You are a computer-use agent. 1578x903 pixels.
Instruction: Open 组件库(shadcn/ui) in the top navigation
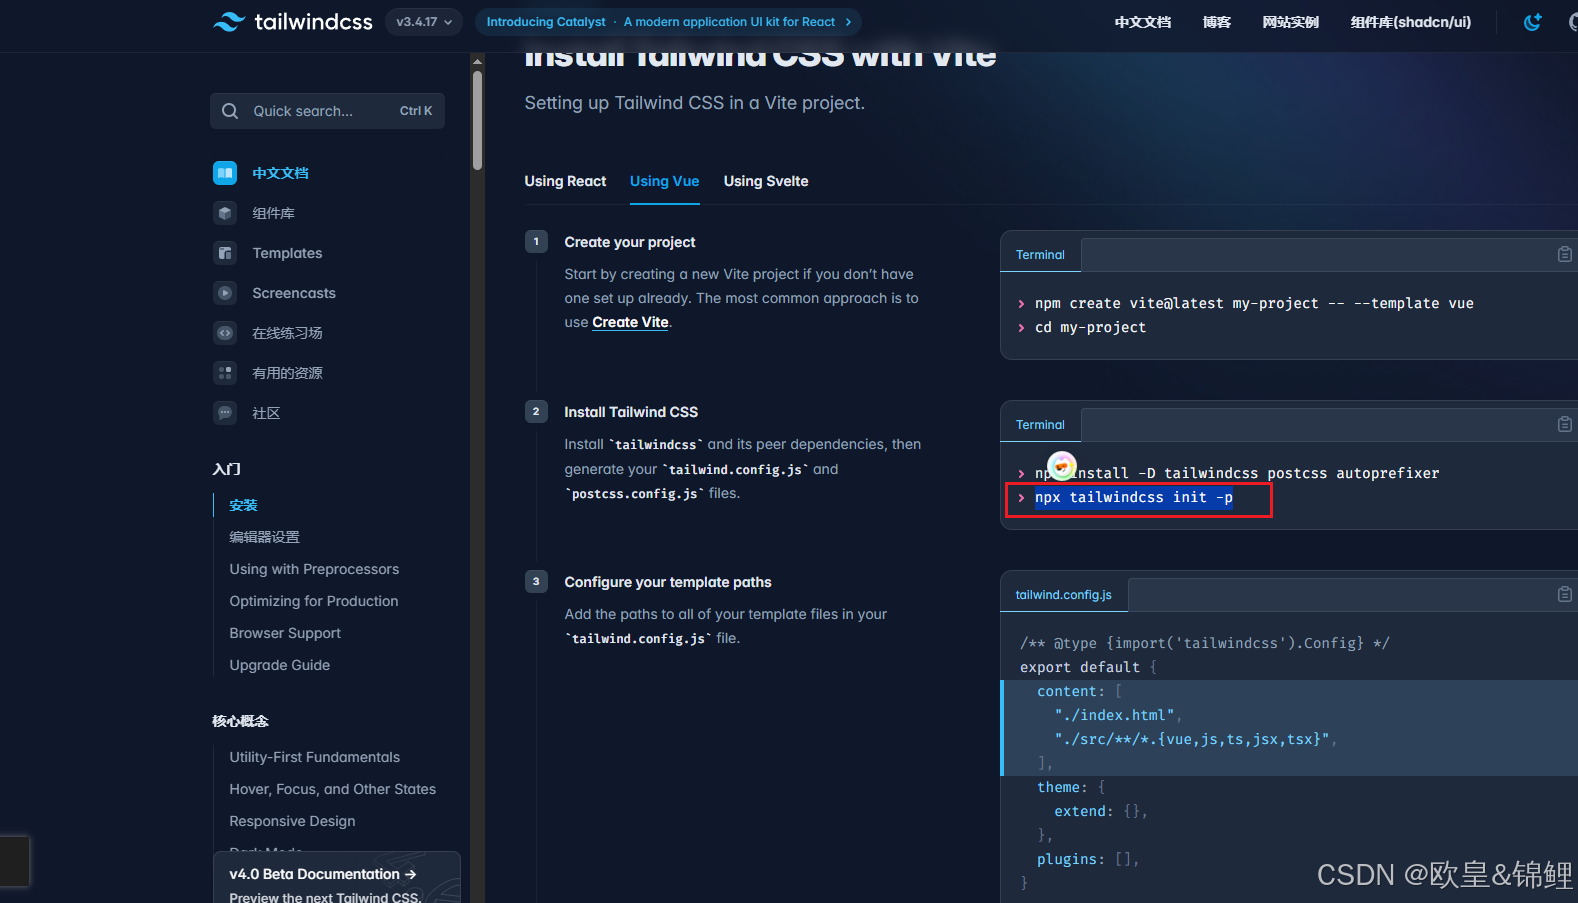1411,22
